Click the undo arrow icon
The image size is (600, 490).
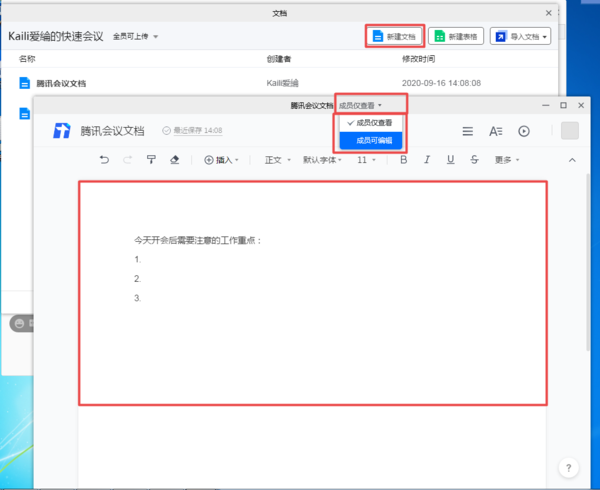105,159
